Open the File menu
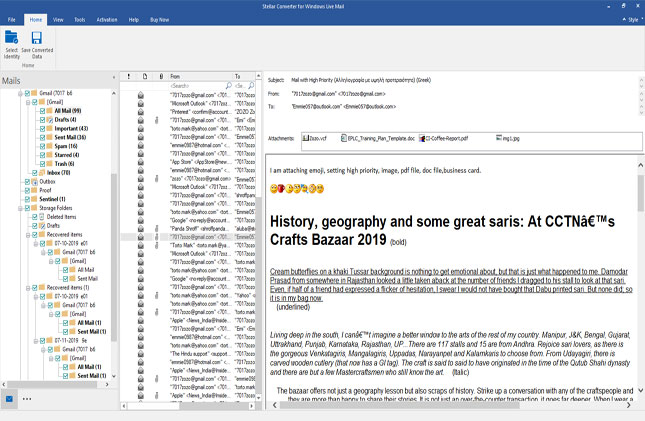This screenshot has height=421, width=645. [12, 20]
